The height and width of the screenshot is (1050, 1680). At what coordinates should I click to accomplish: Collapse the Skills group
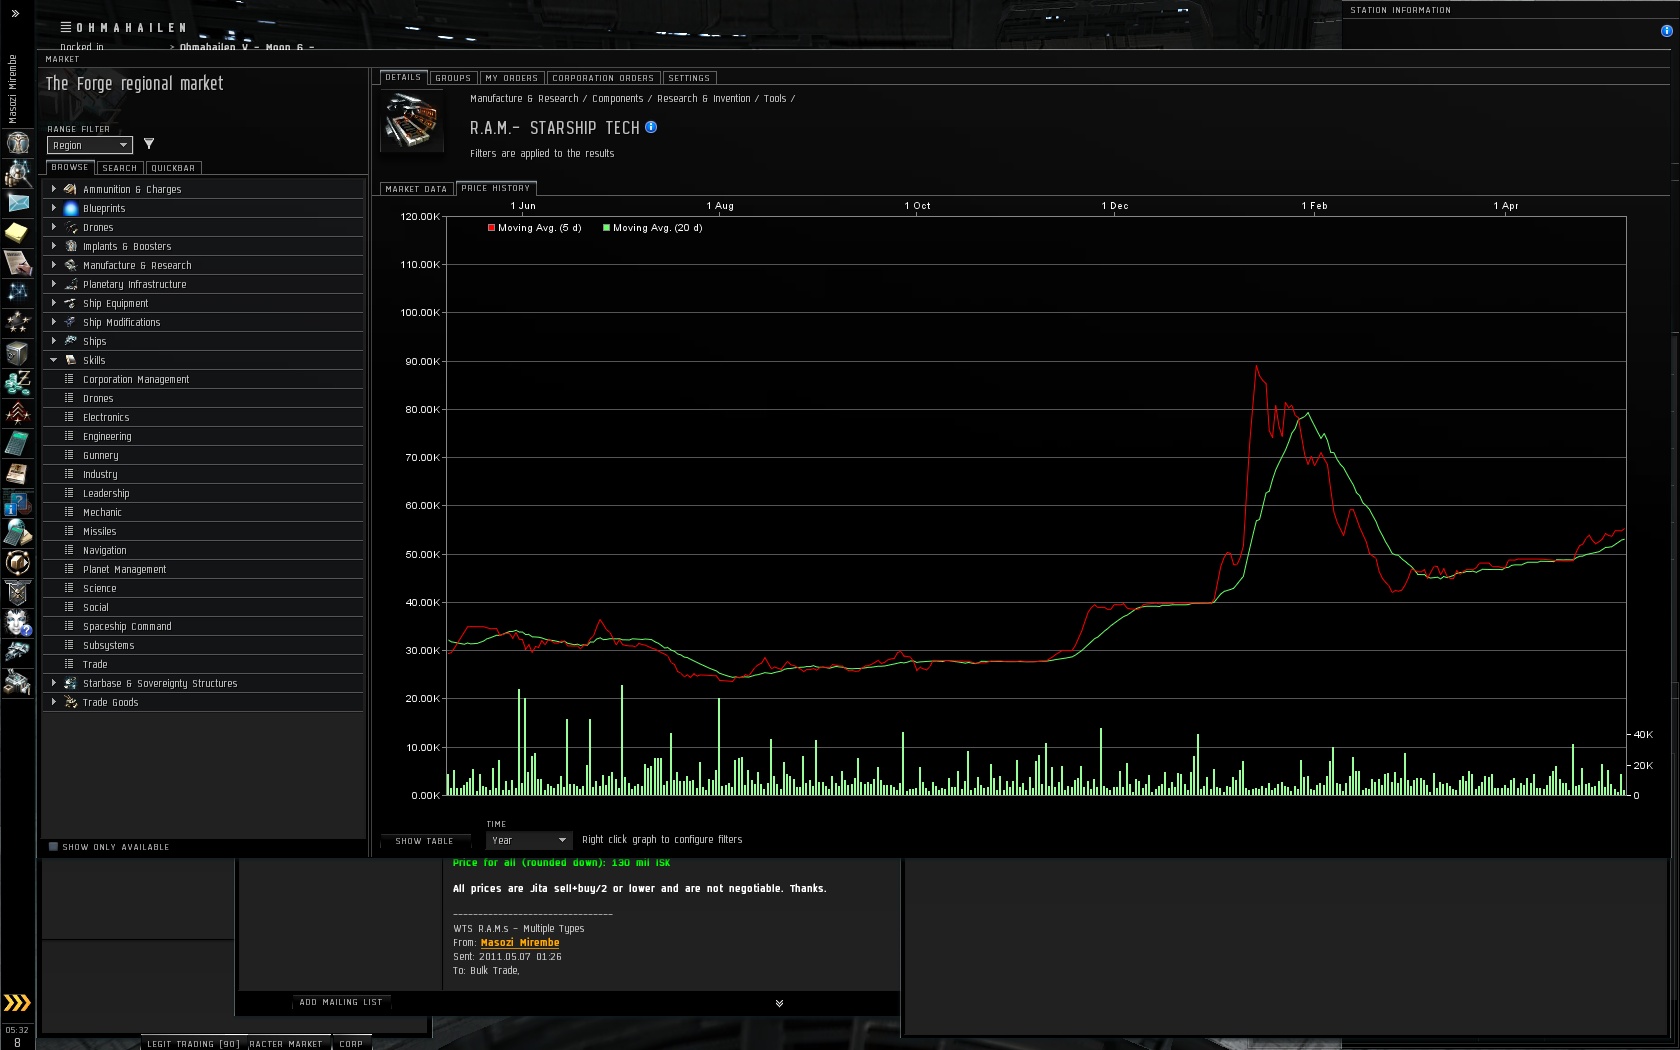[54, 360]
